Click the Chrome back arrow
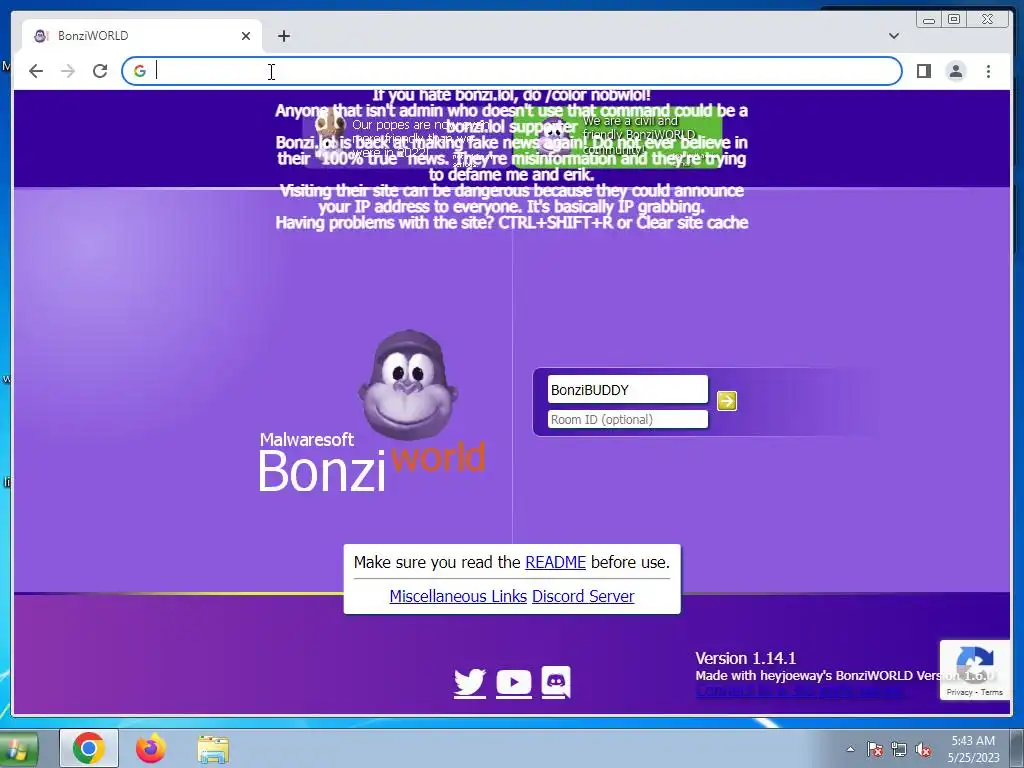This screenshot has width=1024, height=768. pyautogui.click(x=36, y=71)
